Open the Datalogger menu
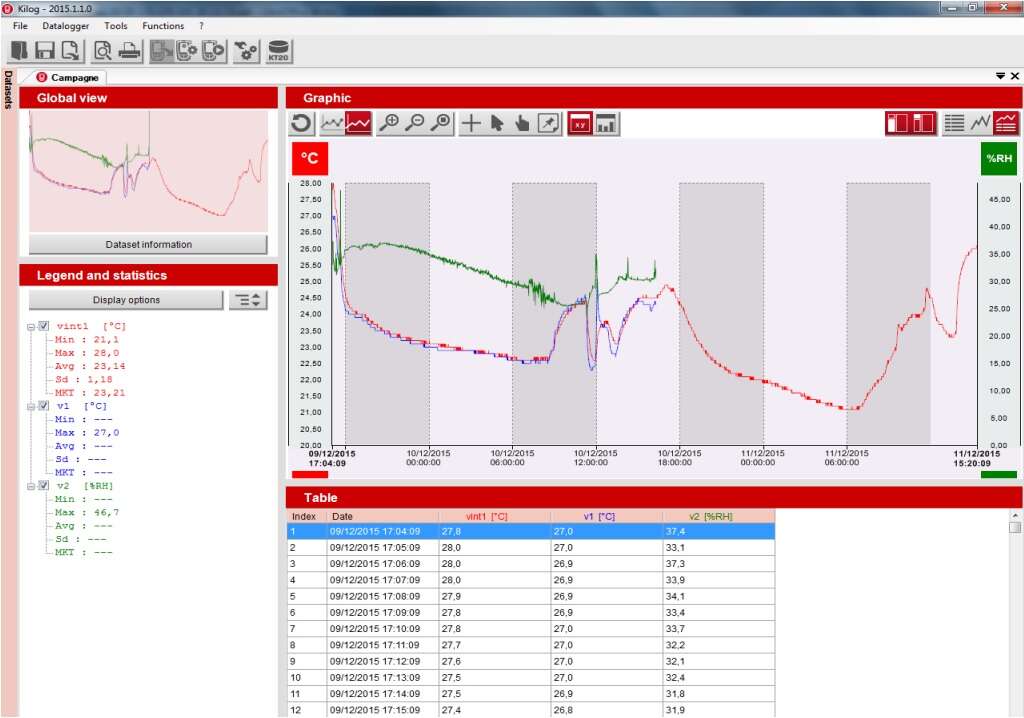This screenshot has width=1024, height=718. 65,26
